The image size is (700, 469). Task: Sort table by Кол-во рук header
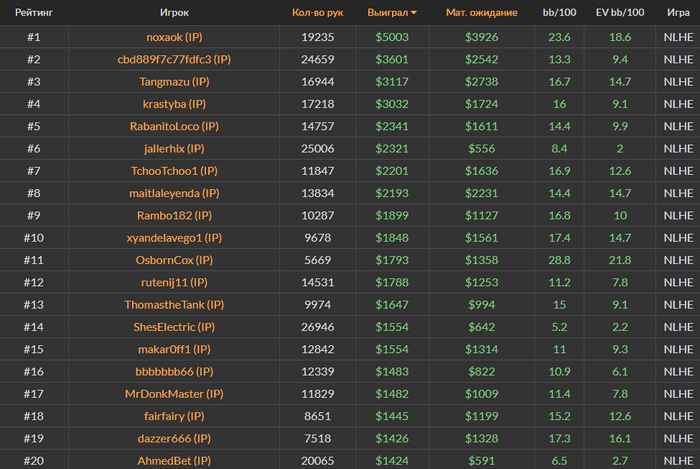317,12
